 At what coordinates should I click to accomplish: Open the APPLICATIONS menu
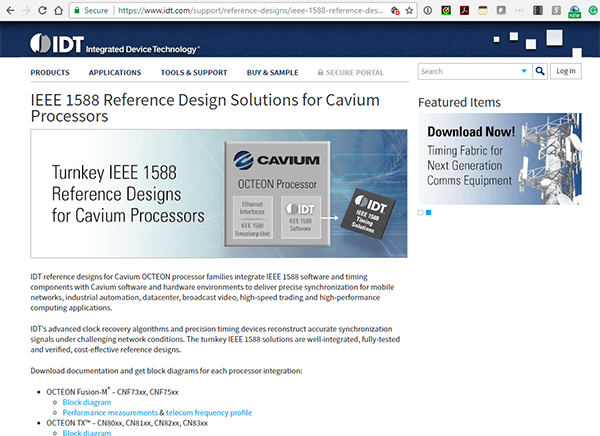click(115, 72)
